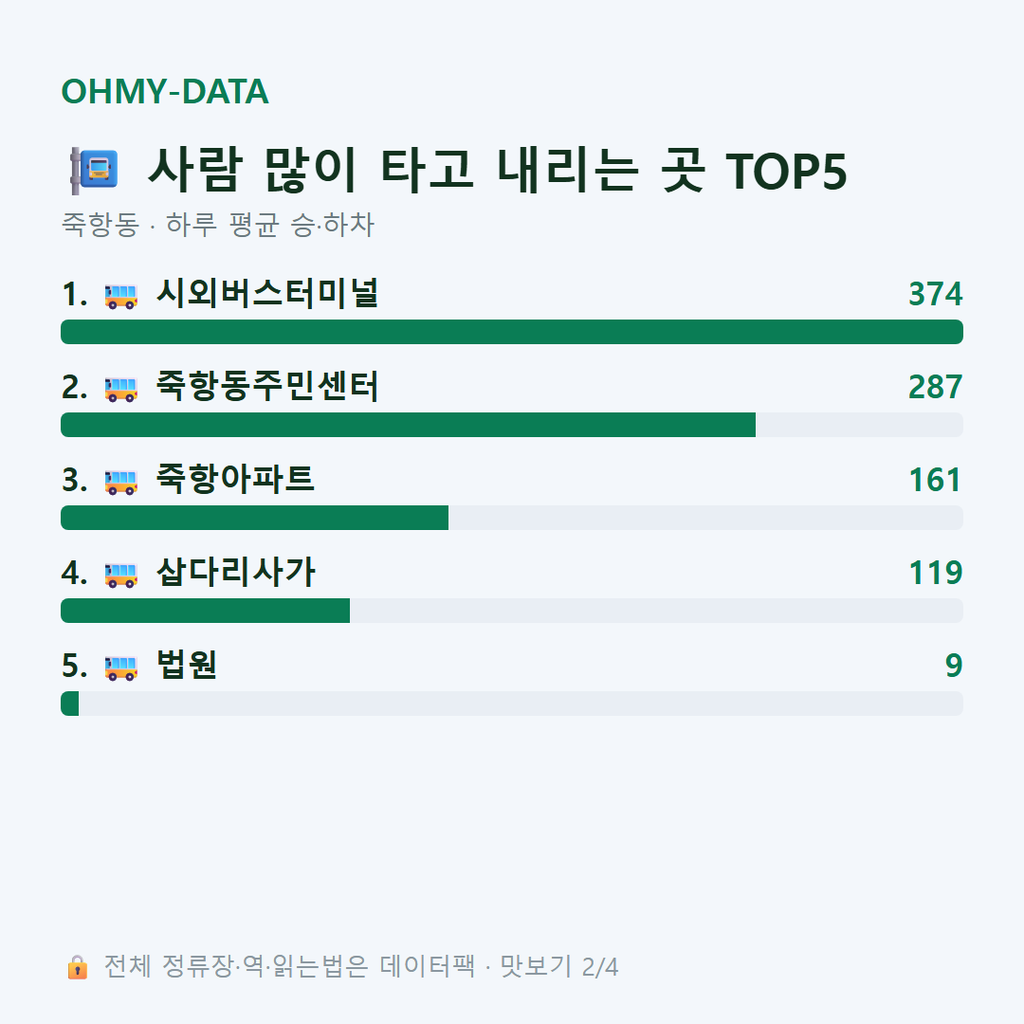Screen dimensions: 1024x1024
Task: Click the lock icon in the footer
Action: [x=77, y=967]
